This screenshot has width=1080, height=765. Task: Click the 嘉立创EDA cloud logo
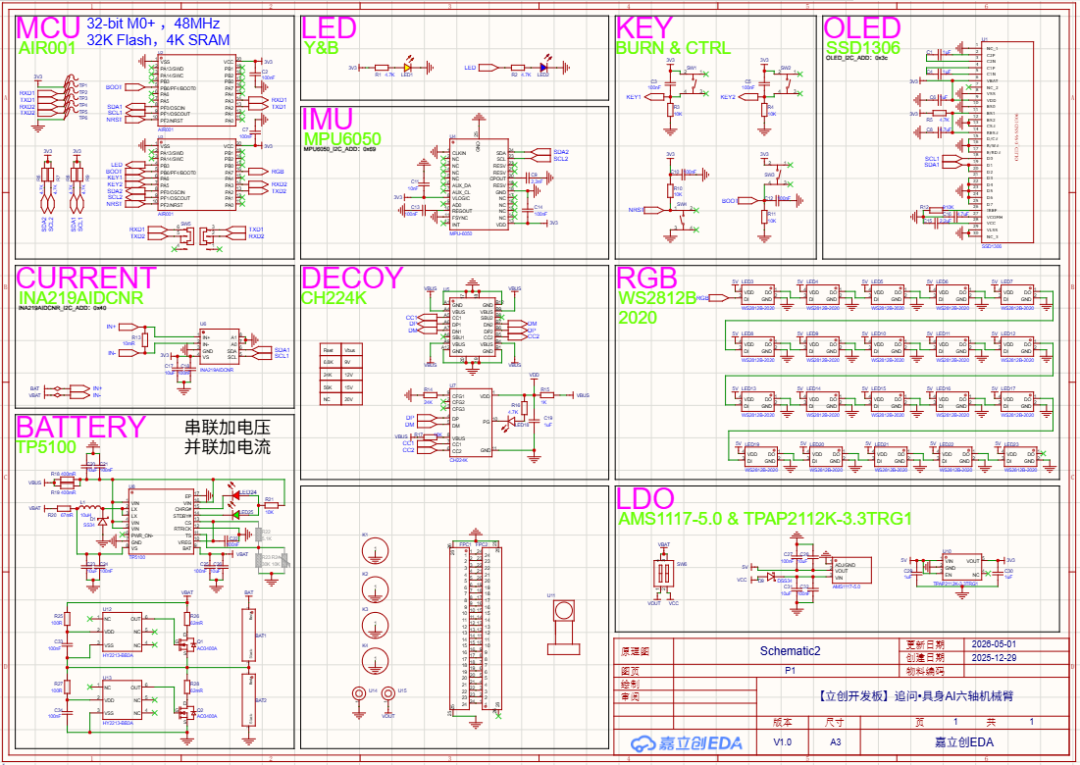(x=687, y=743)
